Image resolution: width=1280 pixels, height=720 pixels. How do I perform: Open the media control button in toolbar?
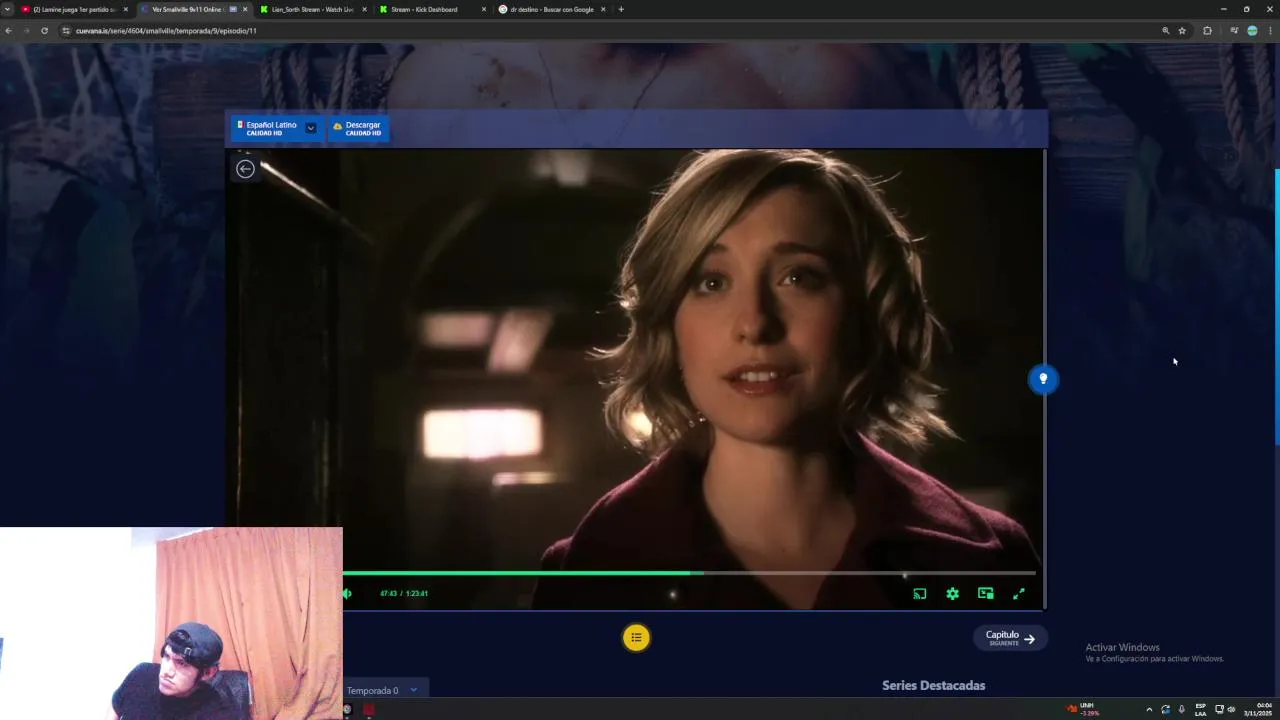[1234, 31]
